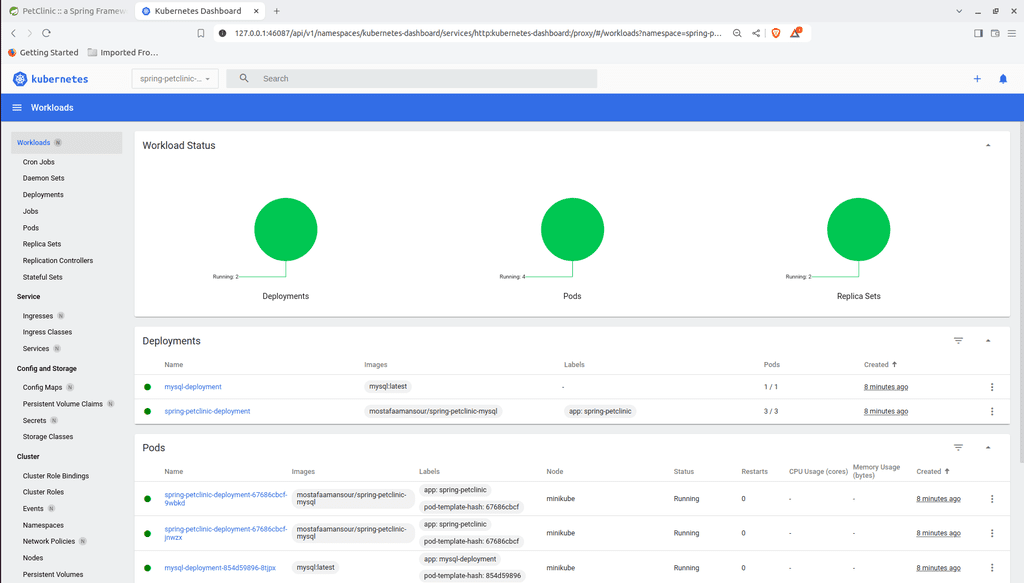Open the Brave wallet icon
The width and height of the screenshot is (1024, 583).
[995, 33]
